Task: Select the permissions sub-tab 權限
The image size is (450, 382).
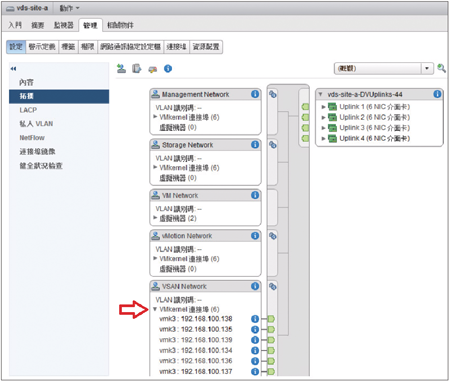Action: [88, 47]
